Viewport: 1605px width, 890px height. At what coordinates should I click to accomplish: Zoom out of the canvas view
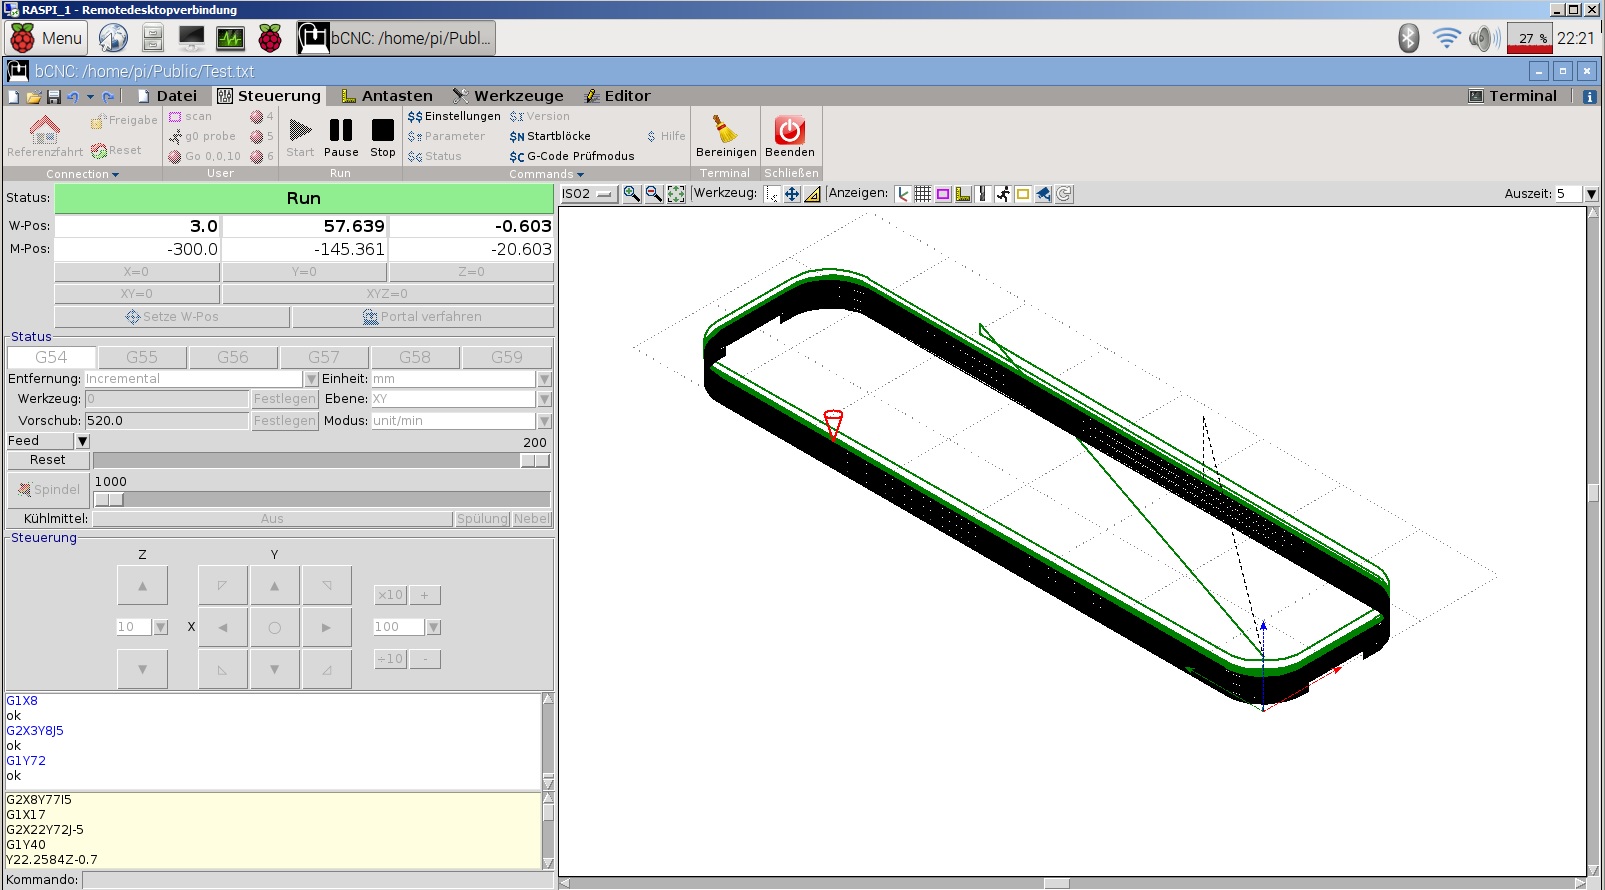(654, 194)
